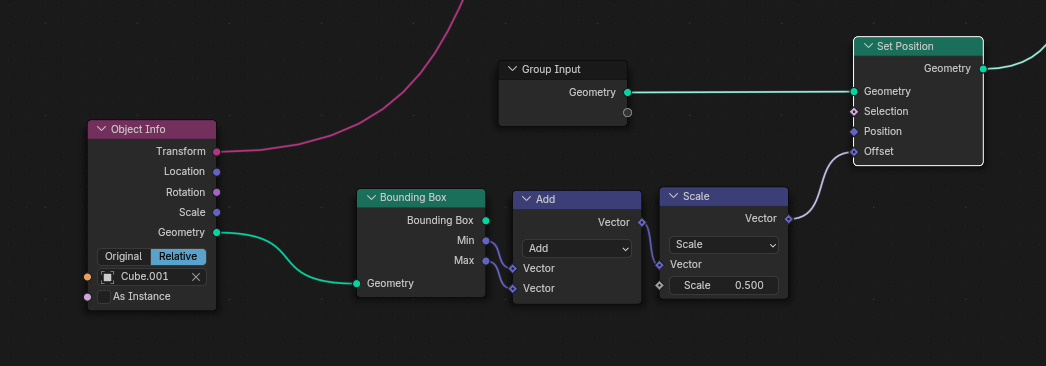Viewport: 1046px width, 366px height.
Task: Click the Position input socket
Action: click(854, 132)
